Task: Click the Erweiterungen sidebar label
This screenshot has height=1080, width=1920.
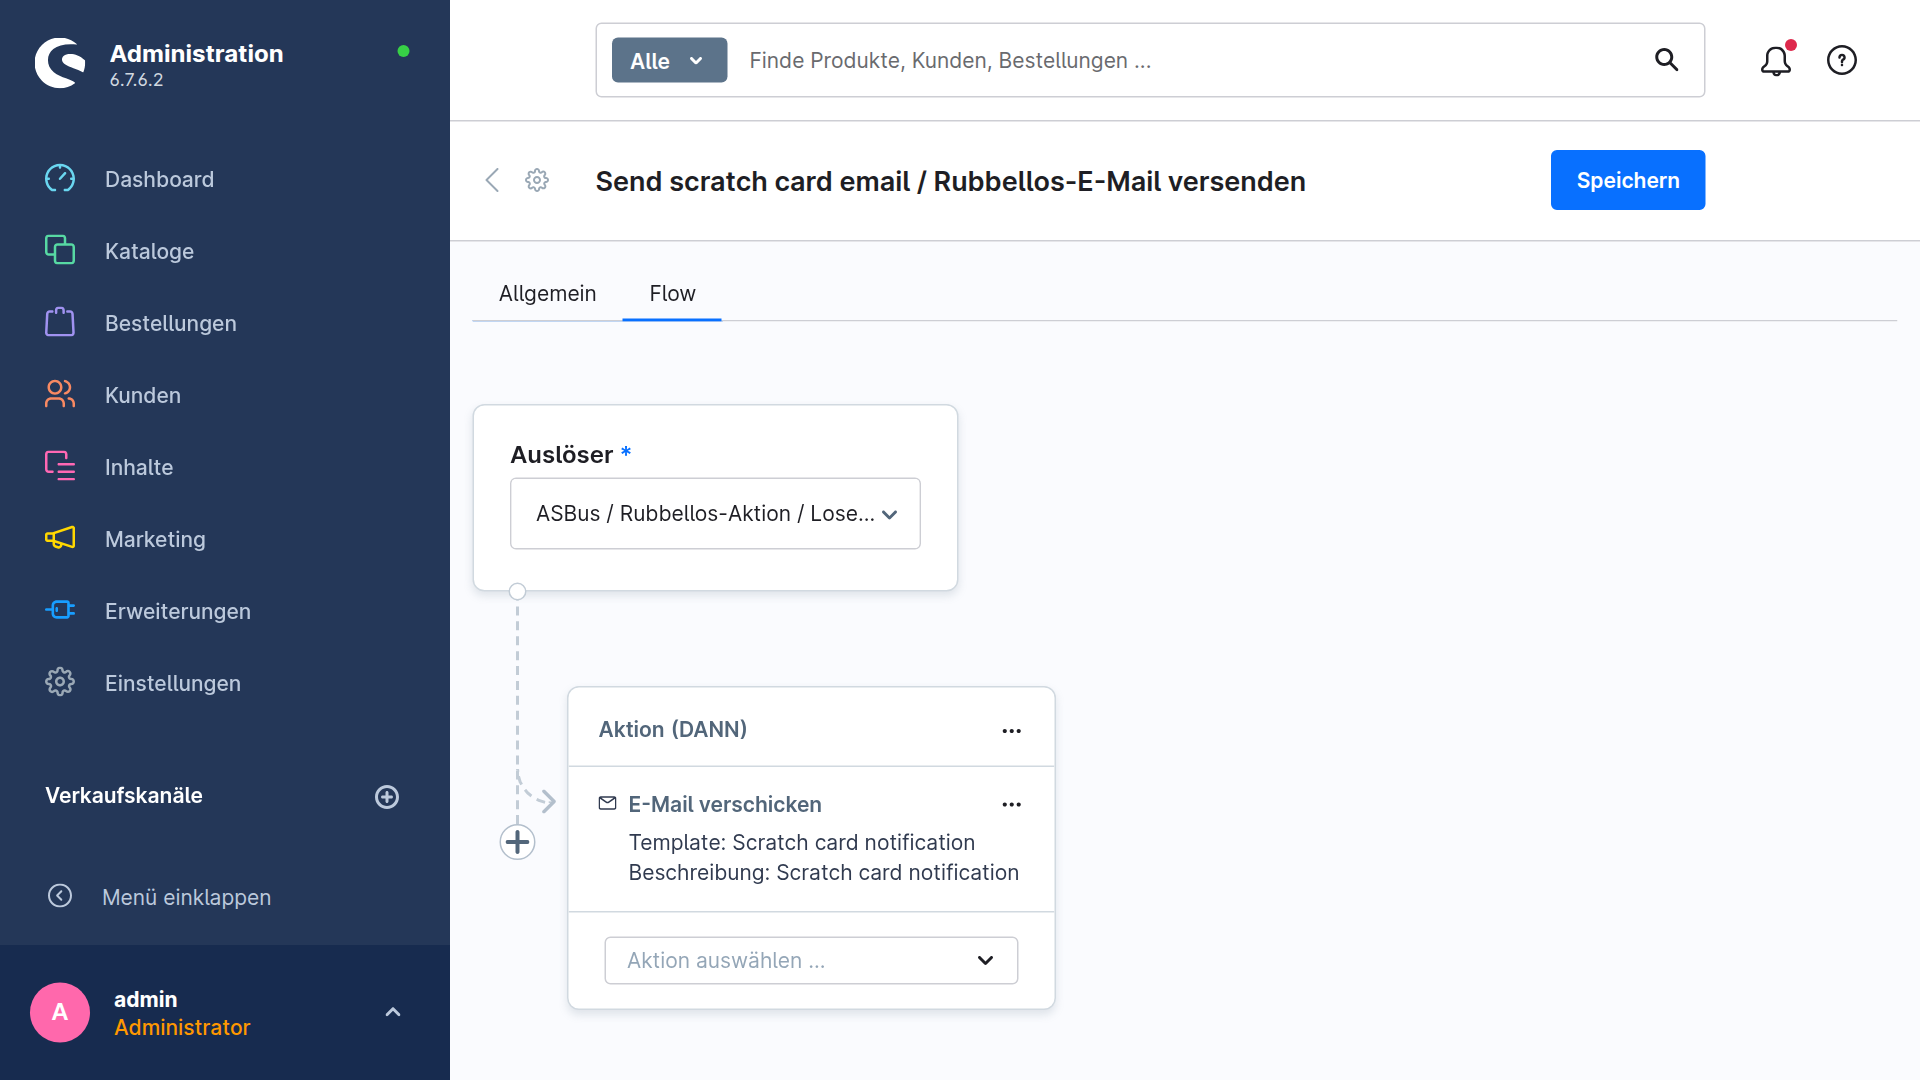Action: tap(178, 611)
